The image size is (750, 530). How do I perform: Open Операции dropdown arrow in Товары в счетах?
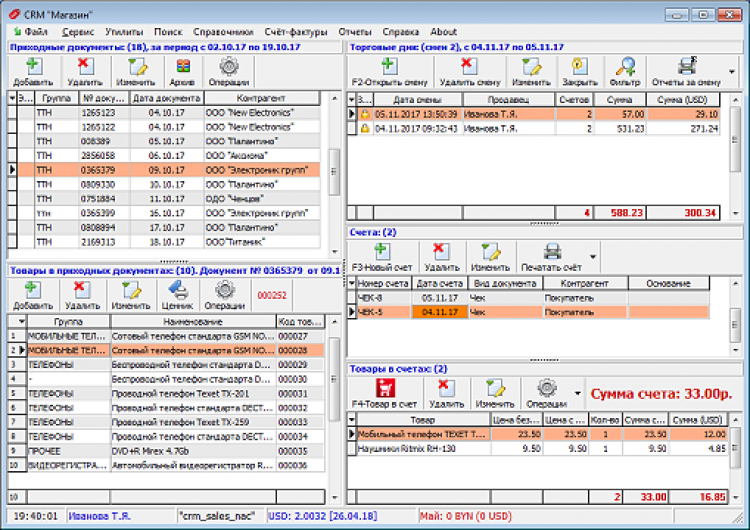[x=577, y=393]
